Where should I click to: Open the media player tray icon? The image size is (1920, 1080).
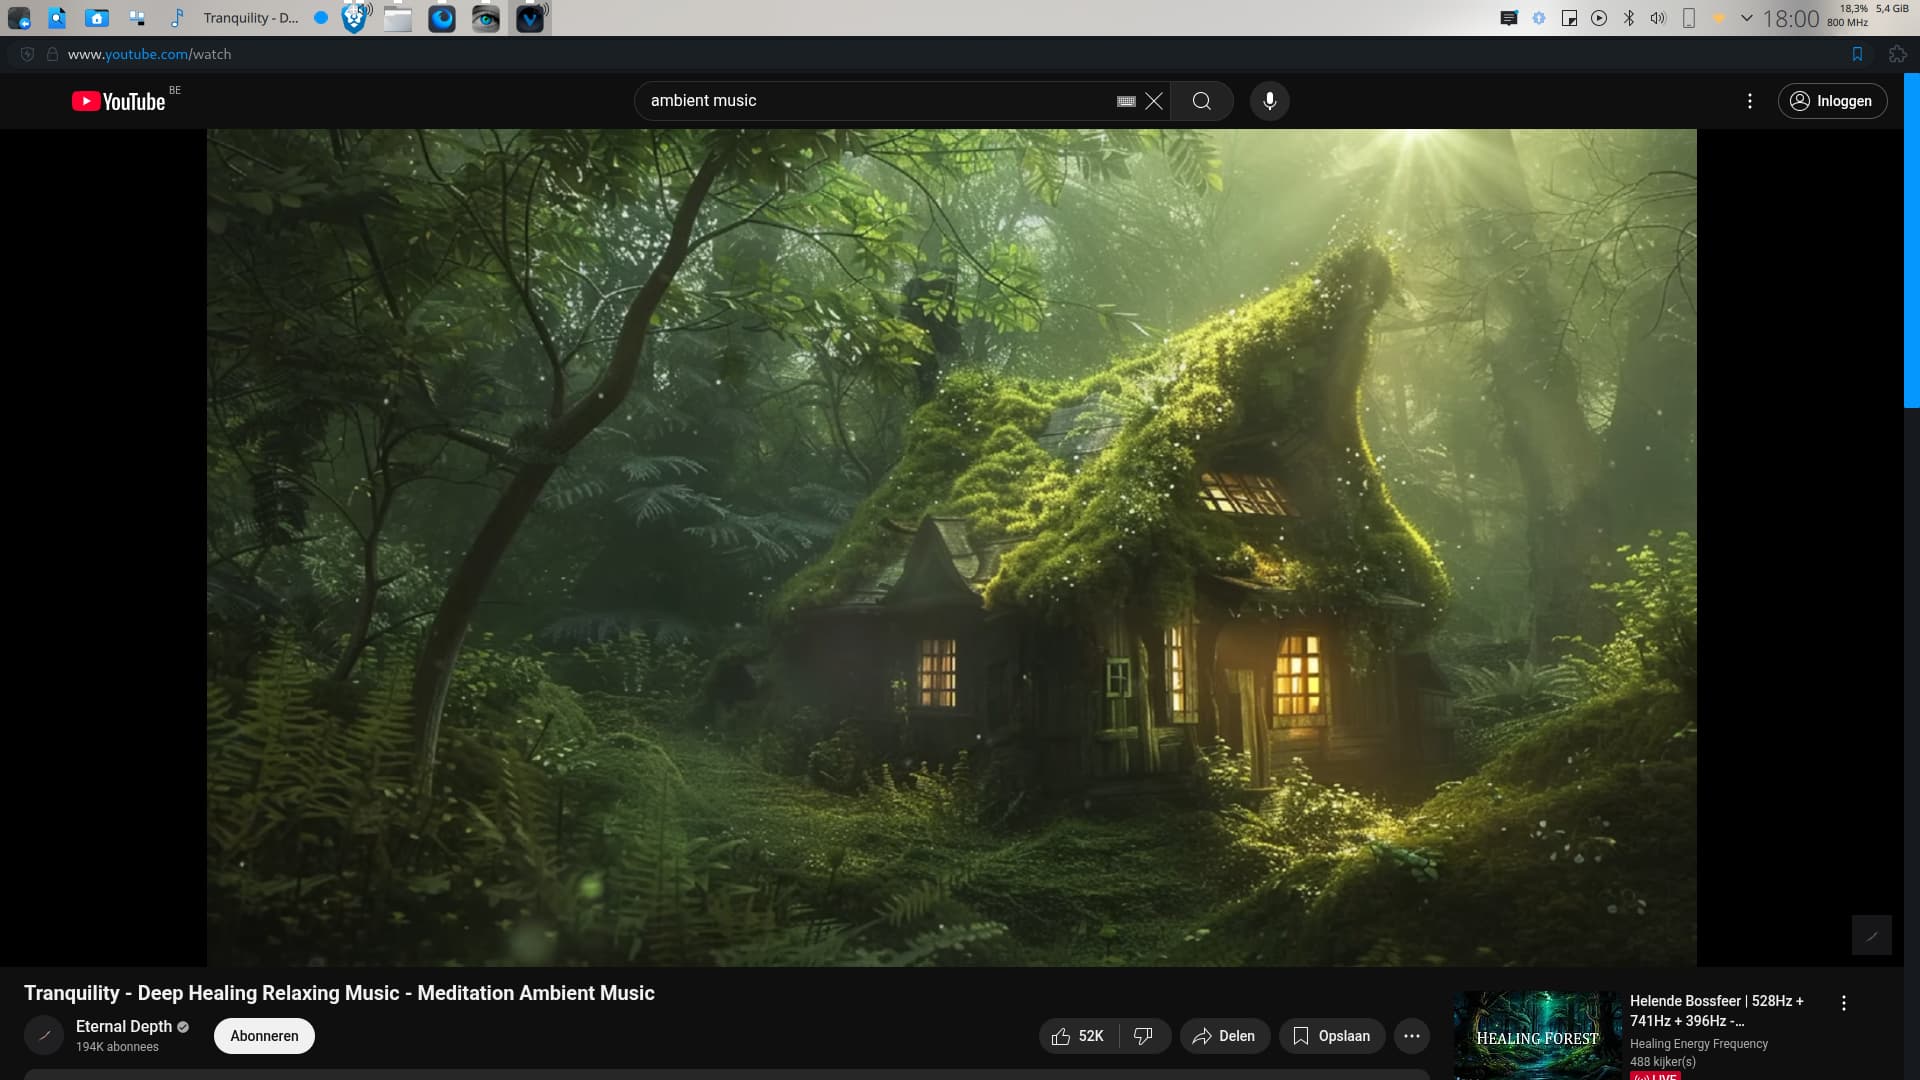[1599, 18]
